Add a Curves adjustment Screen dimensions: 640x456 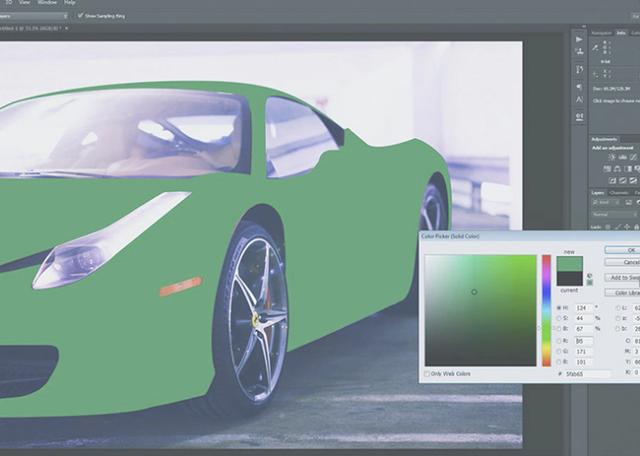point(633,157)
